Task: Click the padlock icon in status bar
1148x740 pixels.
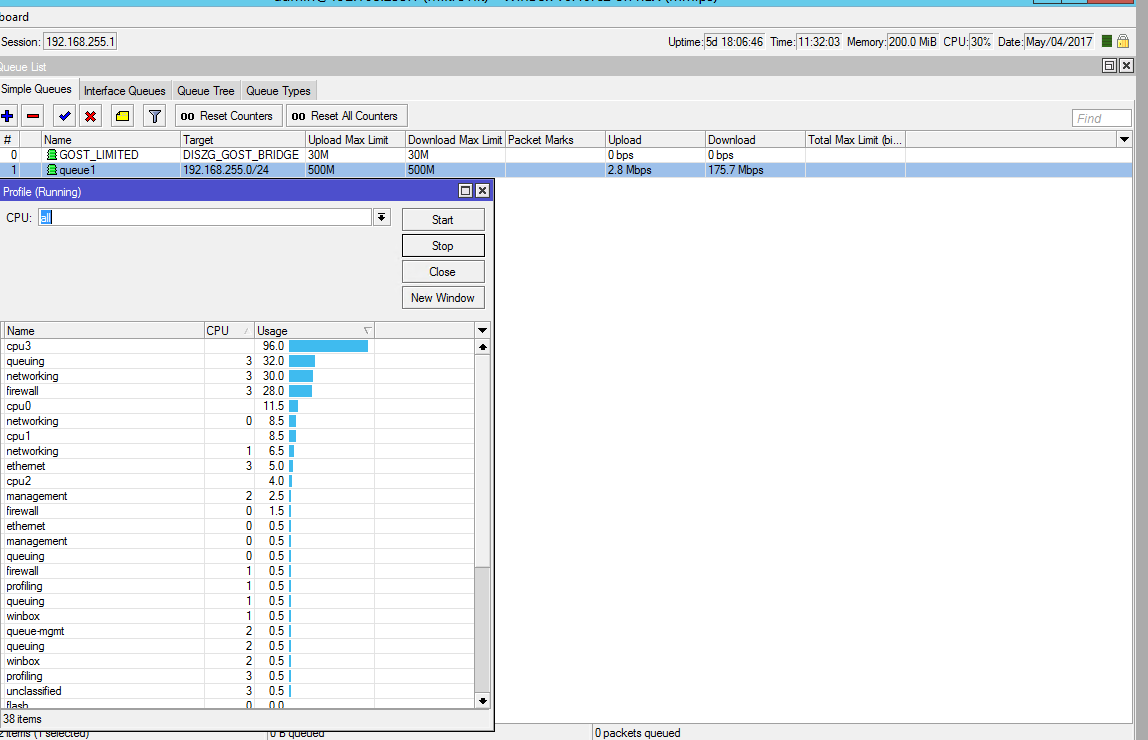Action: click(x=1123, y=42)
